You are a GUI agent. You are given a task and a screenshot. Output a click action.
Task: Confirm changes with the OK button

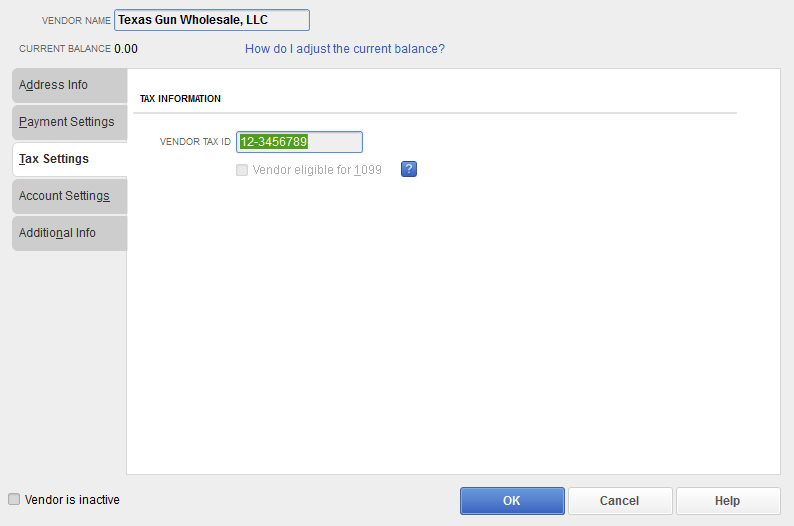click(x=512, y=501)
